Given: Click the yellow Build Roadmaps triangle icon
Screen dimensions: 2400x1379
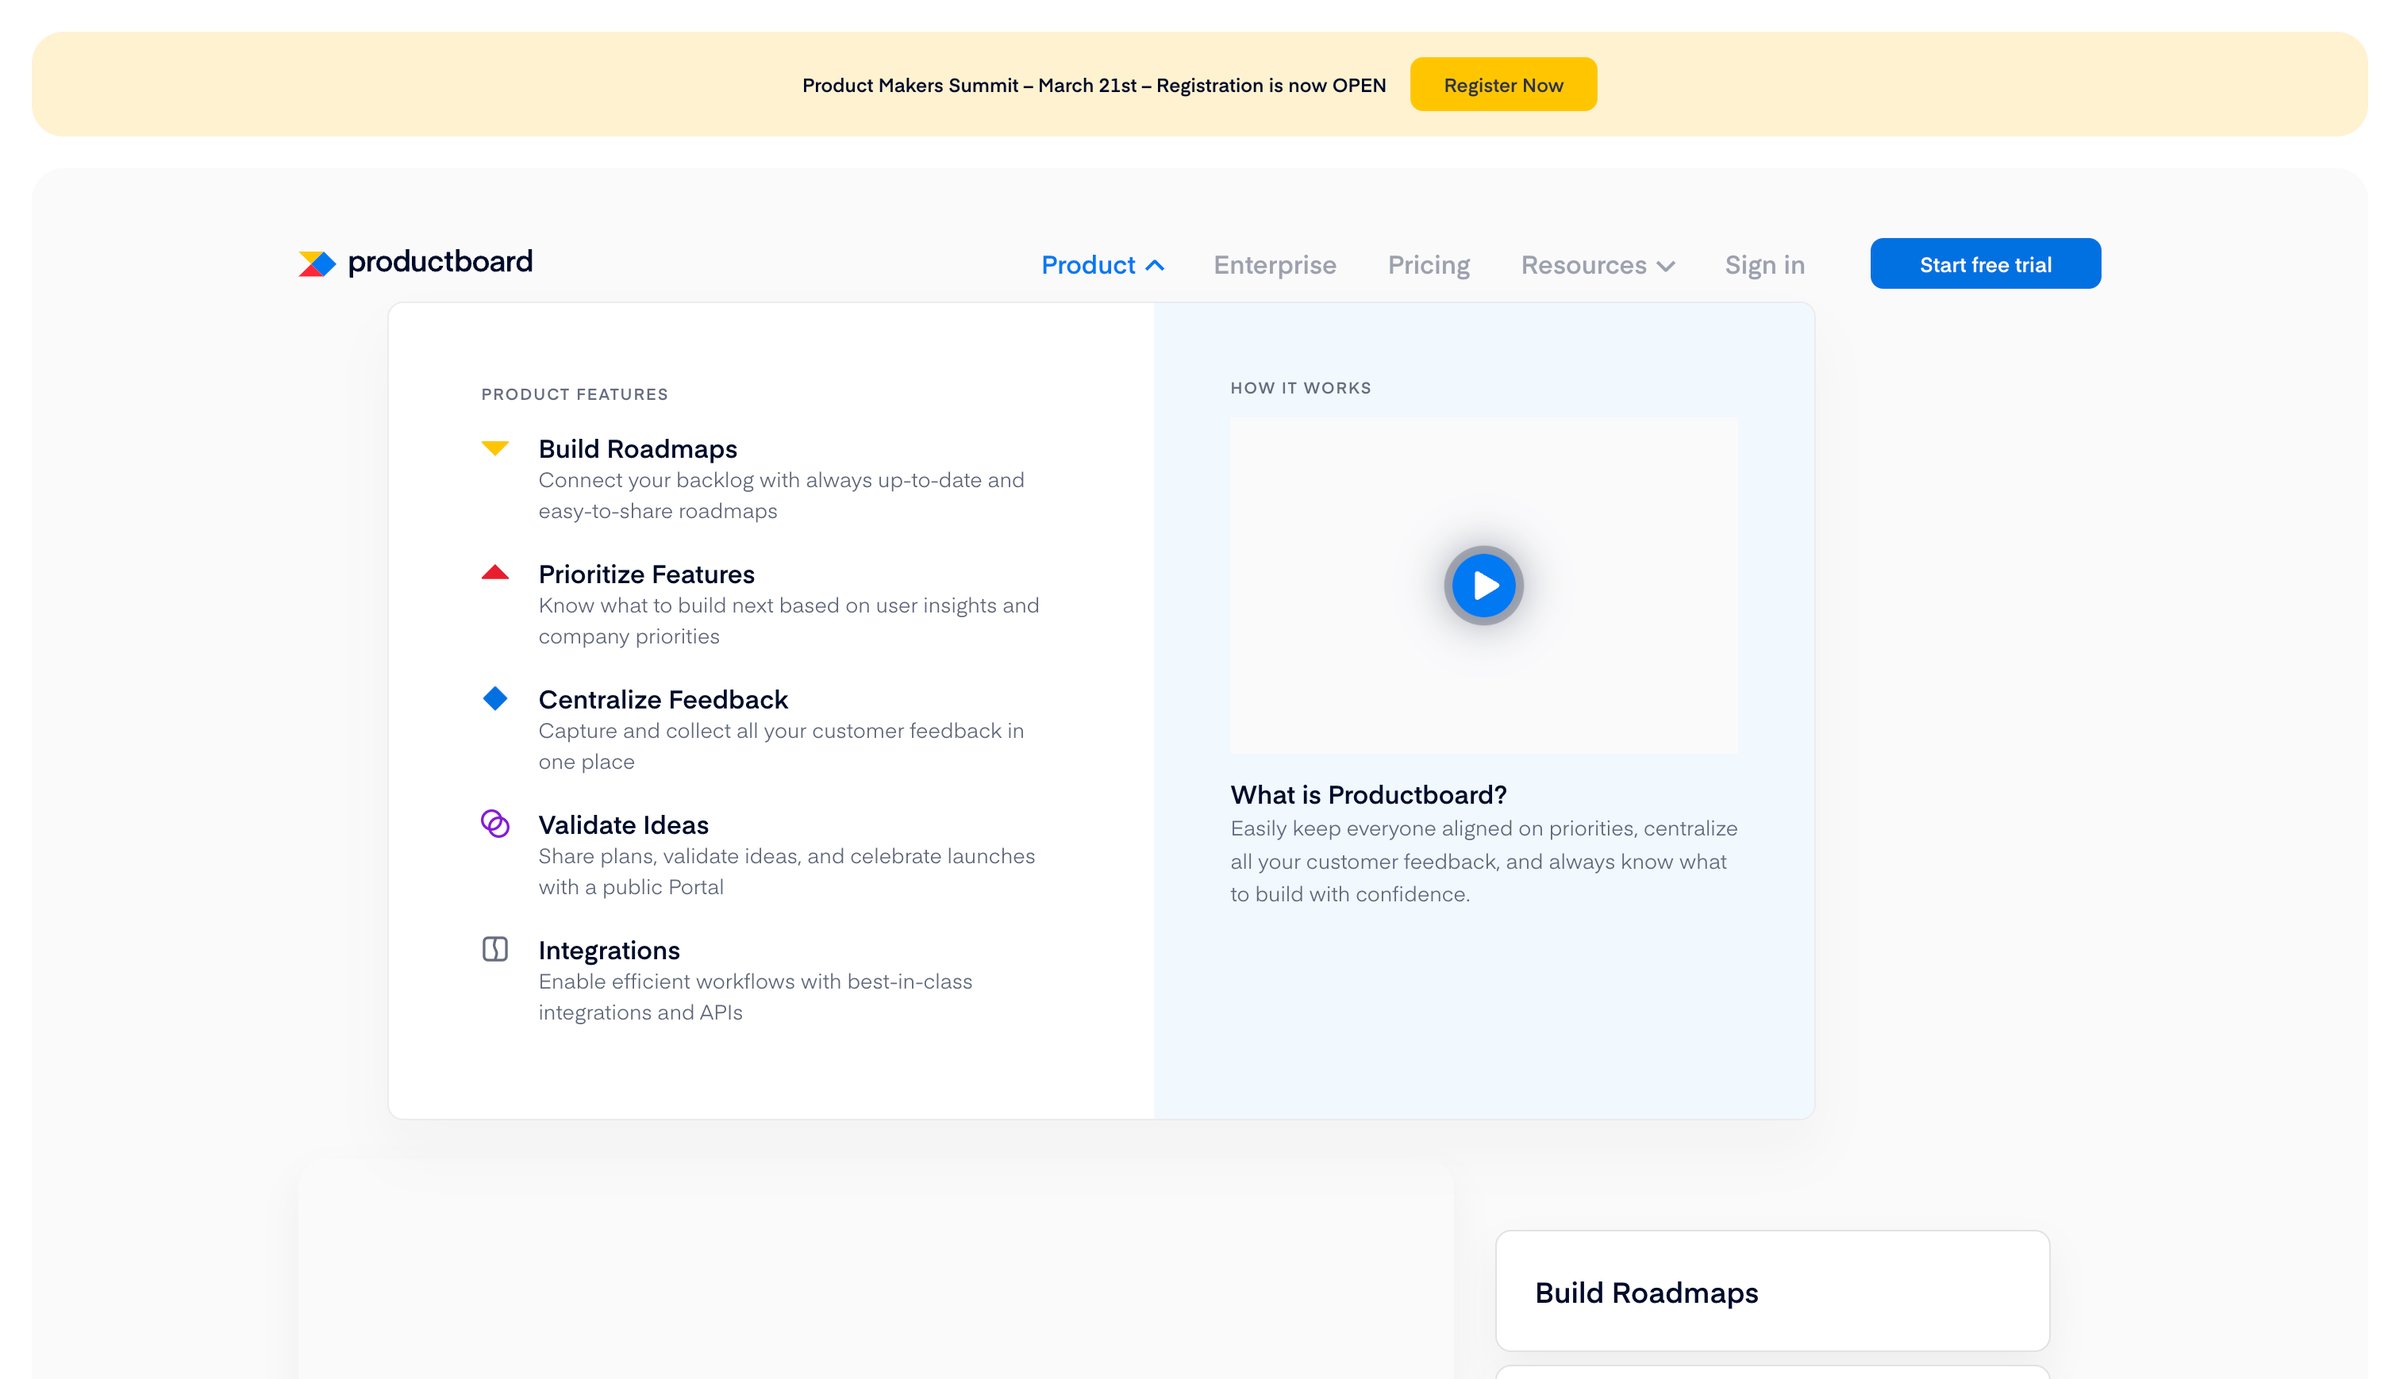Looking at the screenshot, I should click(x=495, y=447).
